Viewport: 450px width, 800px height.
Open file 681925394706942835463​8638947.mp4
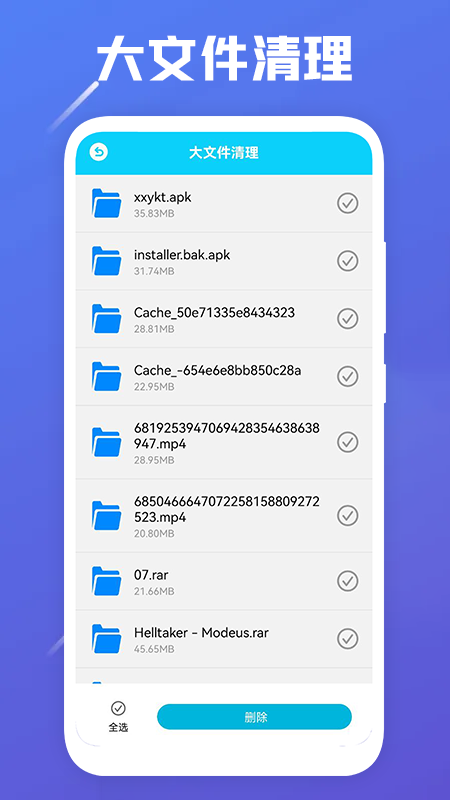227,436
